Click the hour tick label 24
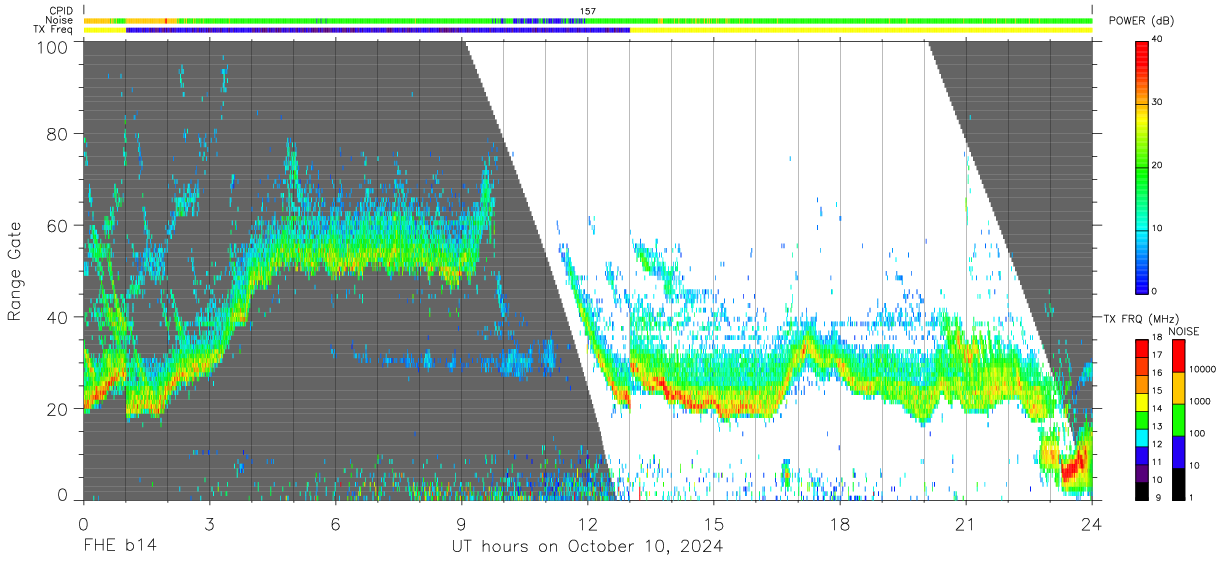Screen dimensions: 1228x567 click(x=1091, y=524)
